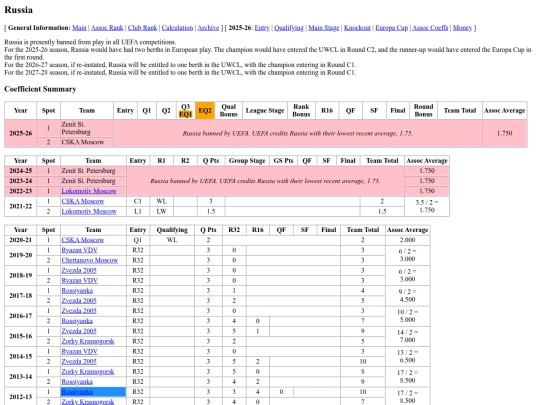Screen dimensions: 540x405
Task: Open Lokomotiv Moscow link in 2022-23 row
Action: pyautogui.click(x=89, y=191)
